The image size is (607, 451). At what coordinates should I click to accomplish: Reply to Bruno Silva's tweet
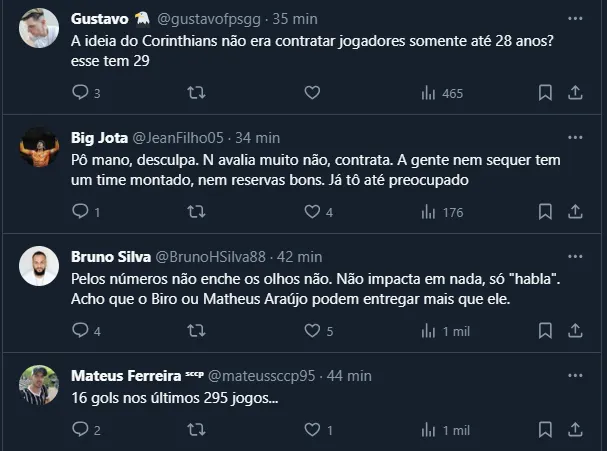coord(82,330)
